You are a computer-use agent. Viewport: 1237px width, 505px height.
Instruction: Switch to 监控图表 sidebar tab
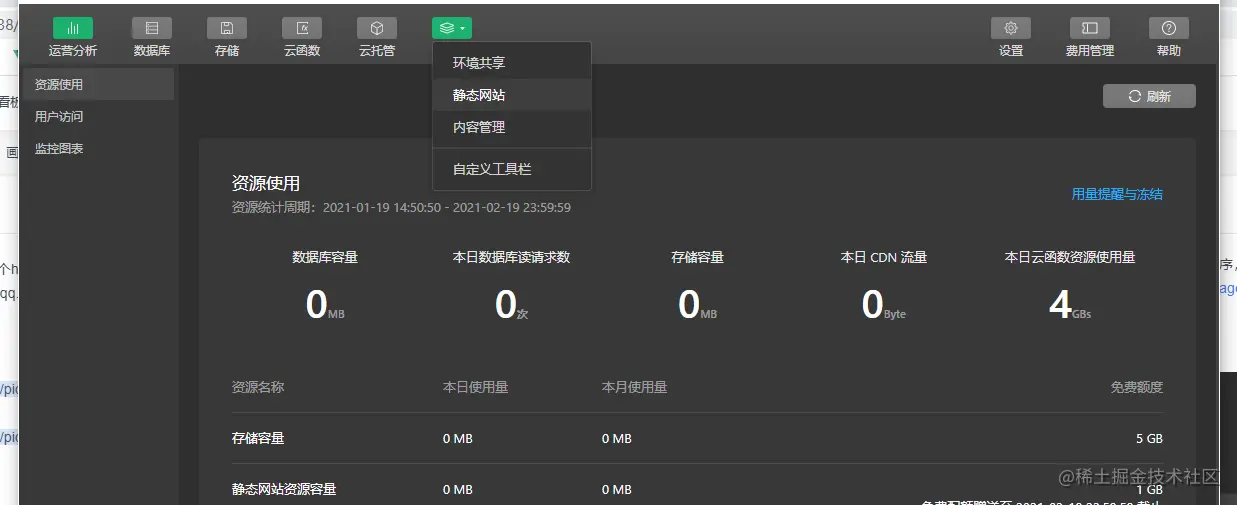pyautogui.click(x=99, y=149)
